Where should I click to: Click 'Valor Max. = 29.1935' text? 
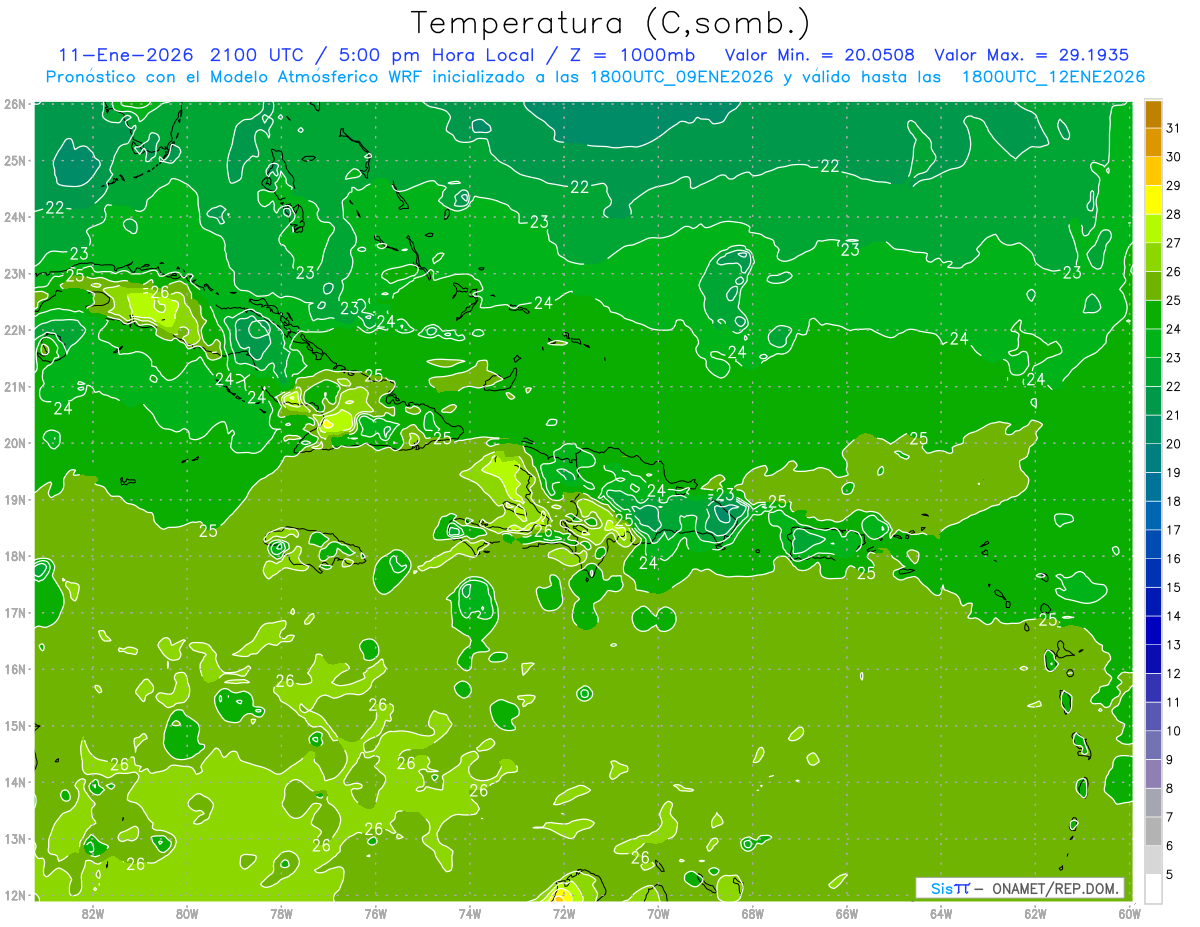click(1030, 55)
